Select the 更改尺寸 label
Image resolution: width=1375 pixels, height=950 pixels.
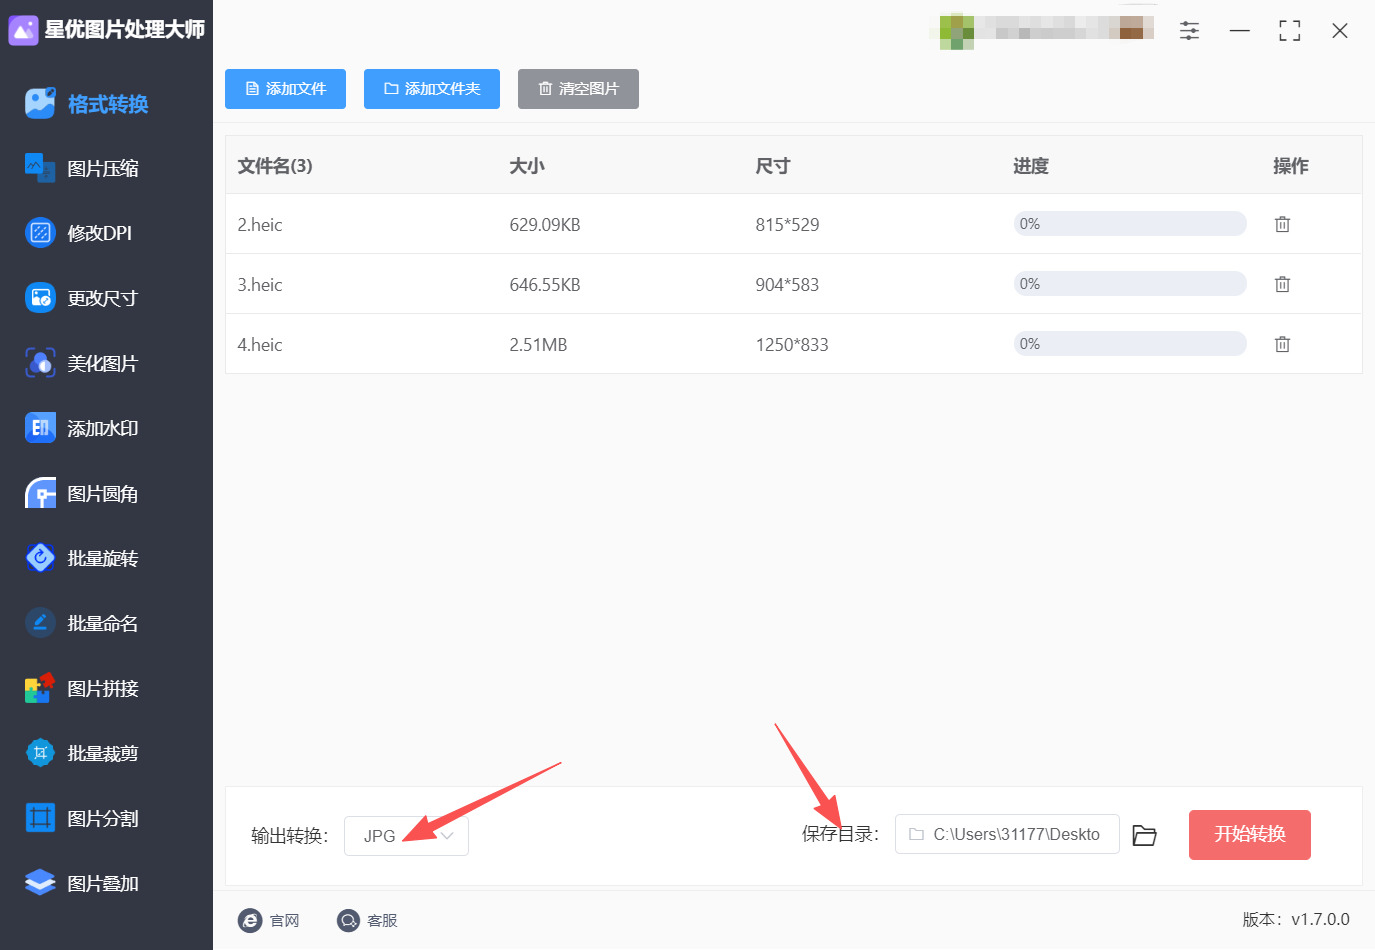tap(102, 298)
